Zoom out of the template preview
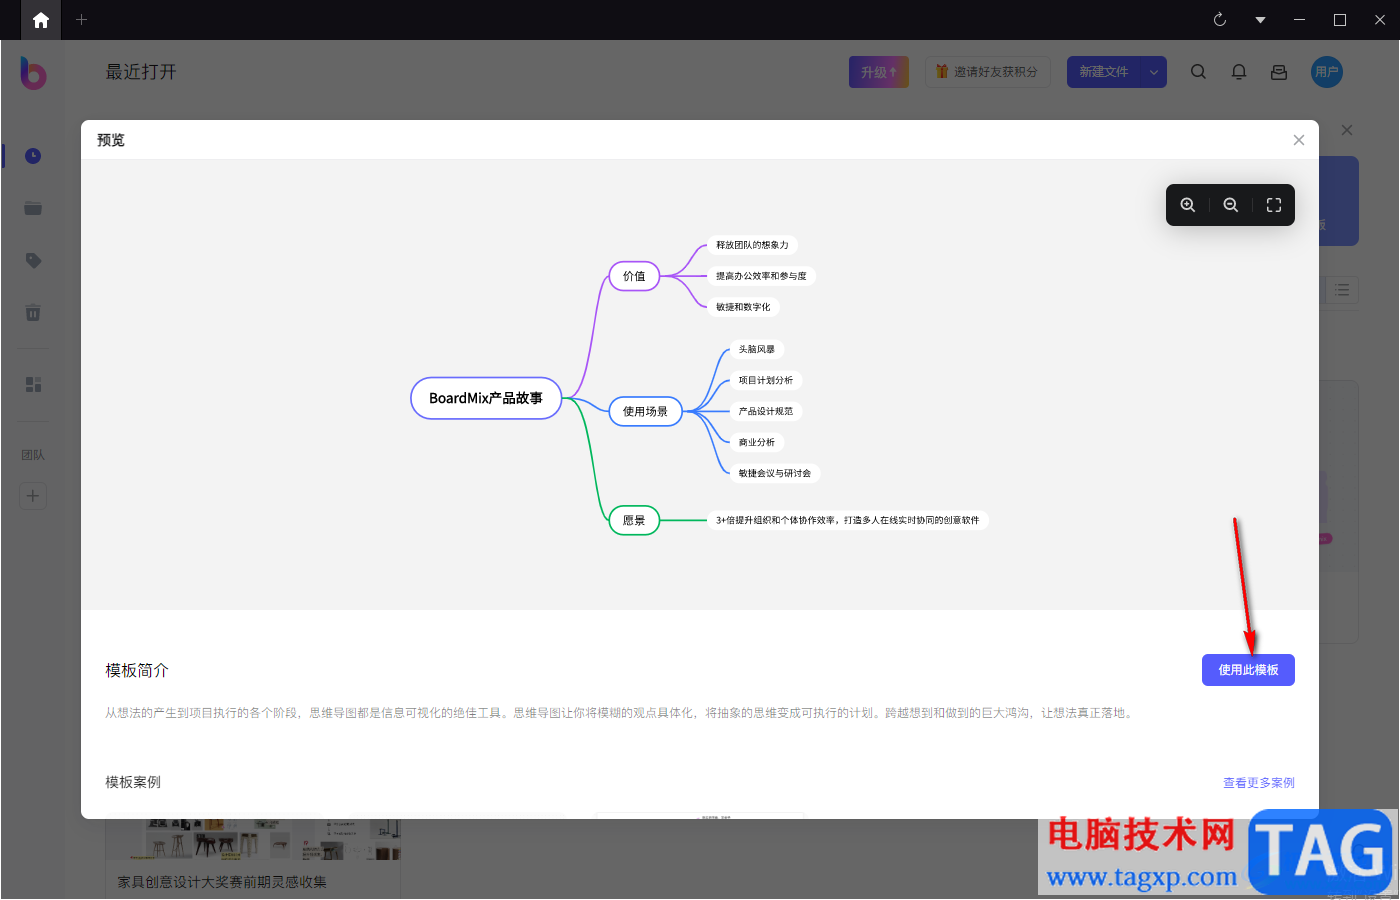 1231,205
